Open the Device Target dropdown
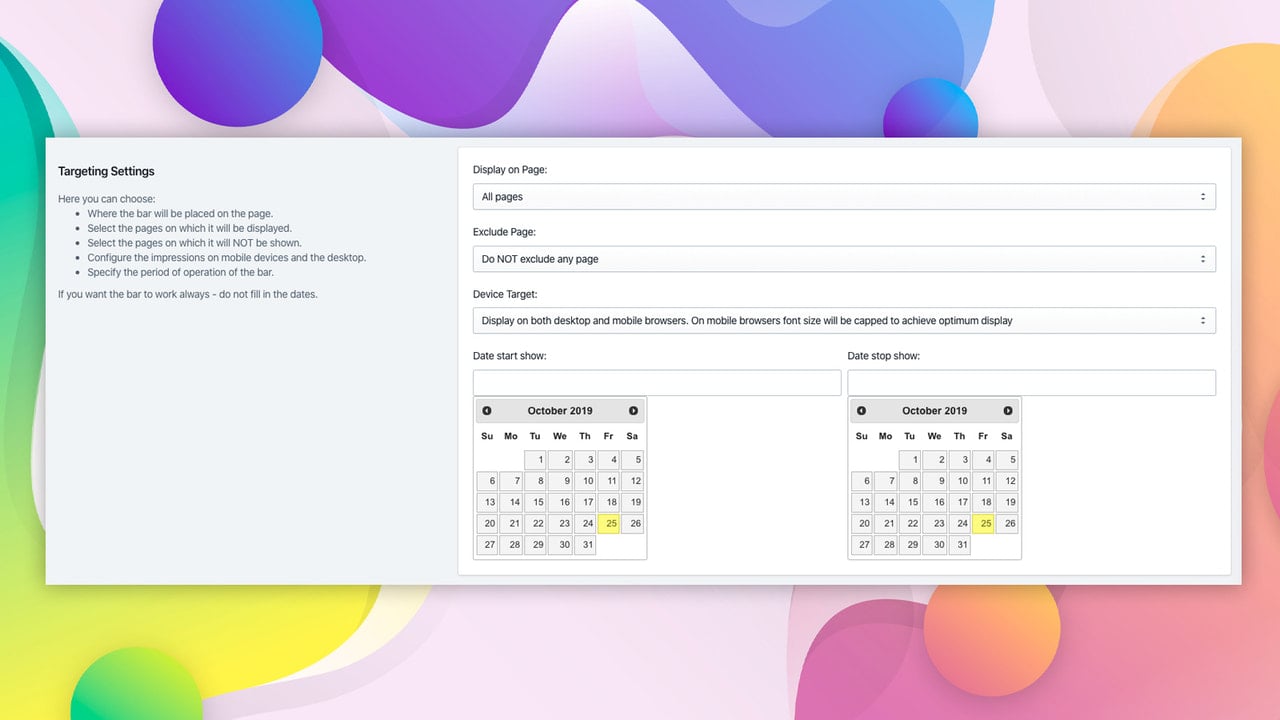The height and width of the screenshot is (720, 1280). click(844, 321)
